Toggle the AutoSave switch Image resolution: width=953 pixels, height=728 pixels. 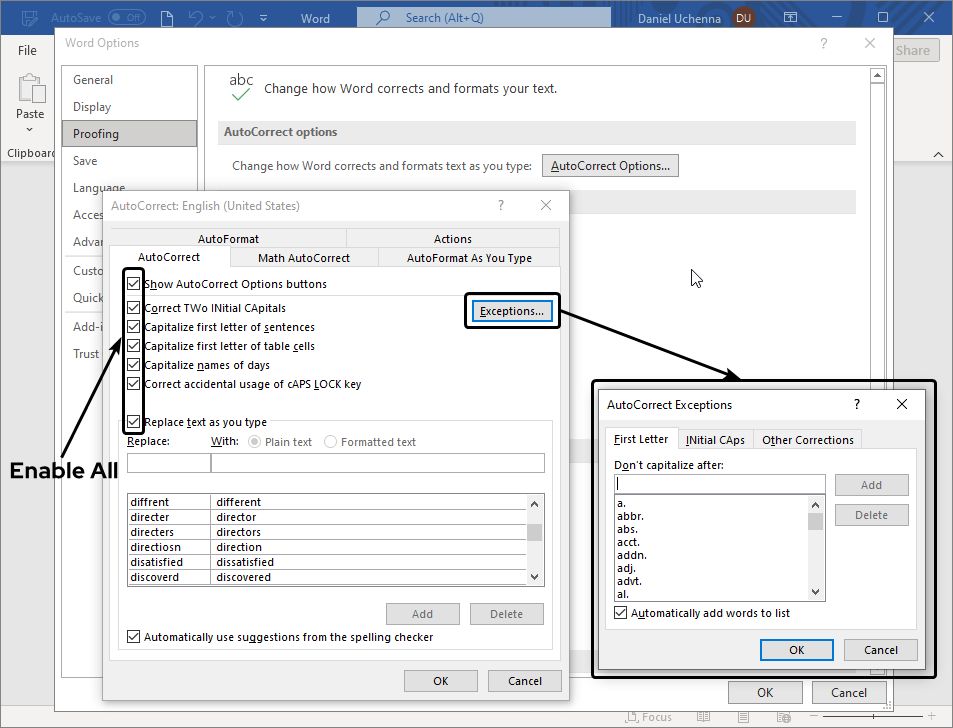(127, 18)
